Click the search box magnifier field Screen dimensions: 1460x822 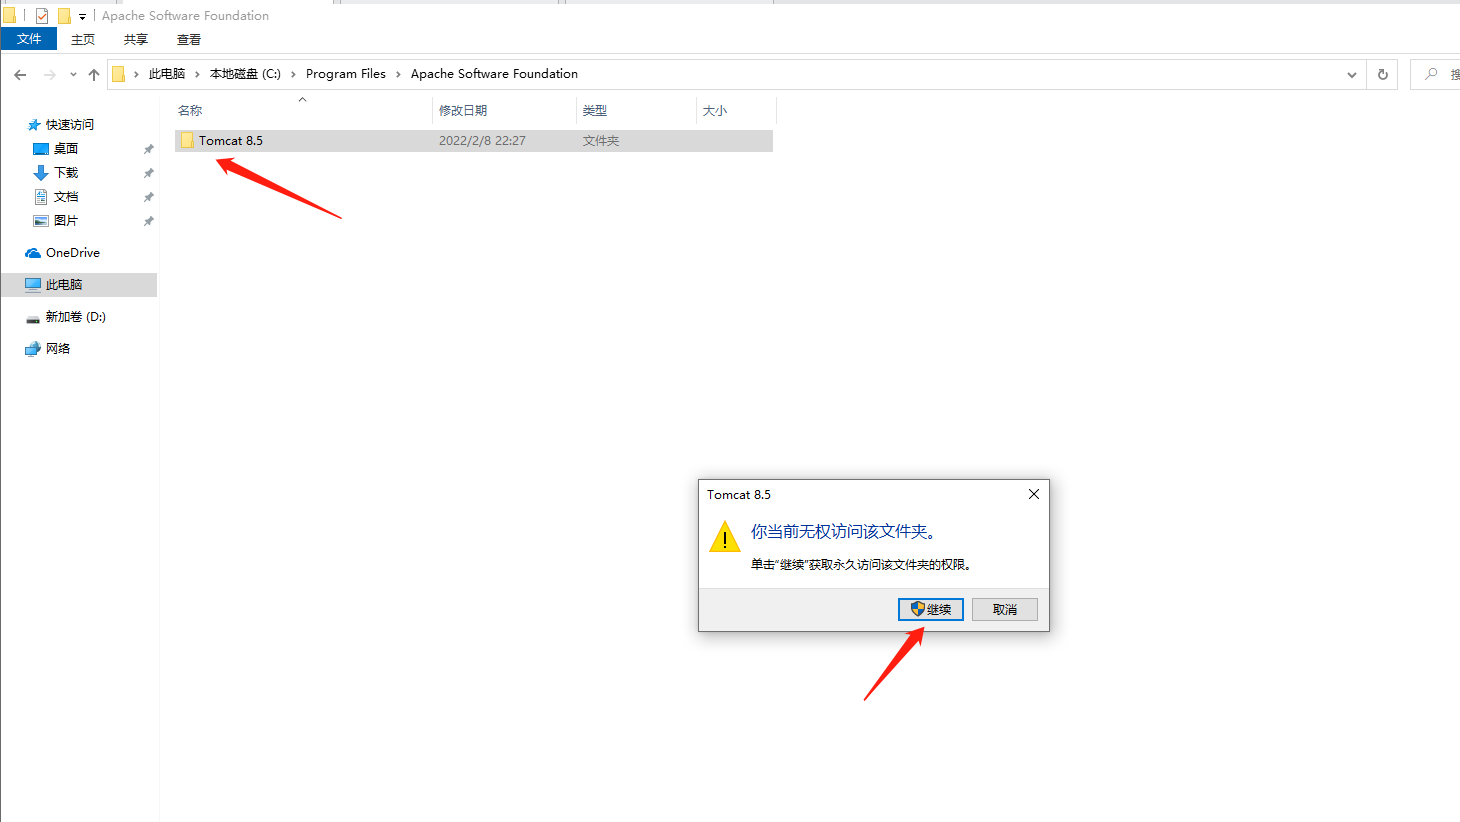(1435, 74)
